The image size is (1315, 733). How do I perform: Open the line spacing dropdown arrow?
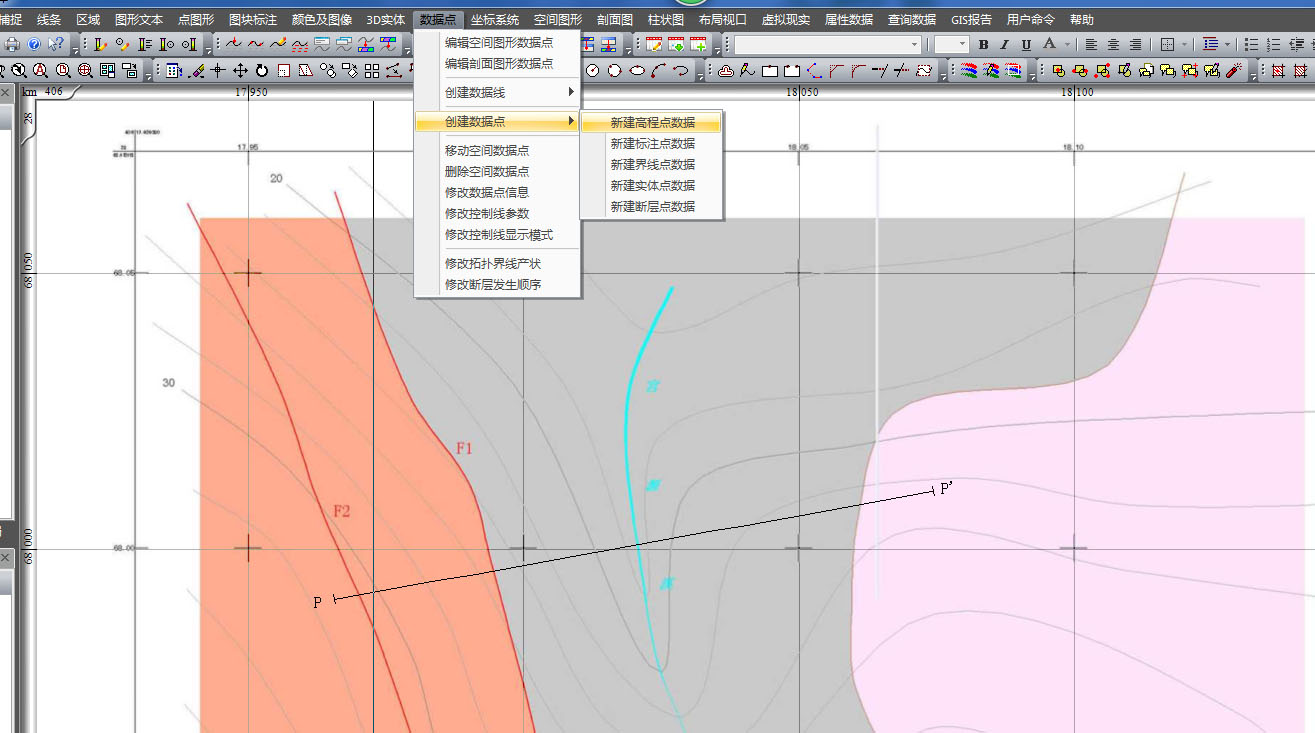[1227, 45]
